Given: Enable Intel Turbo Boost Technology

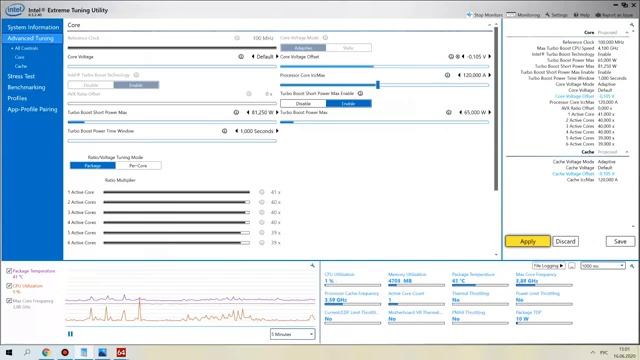Looking at the screenshot, I should click(x=136, y=85).
